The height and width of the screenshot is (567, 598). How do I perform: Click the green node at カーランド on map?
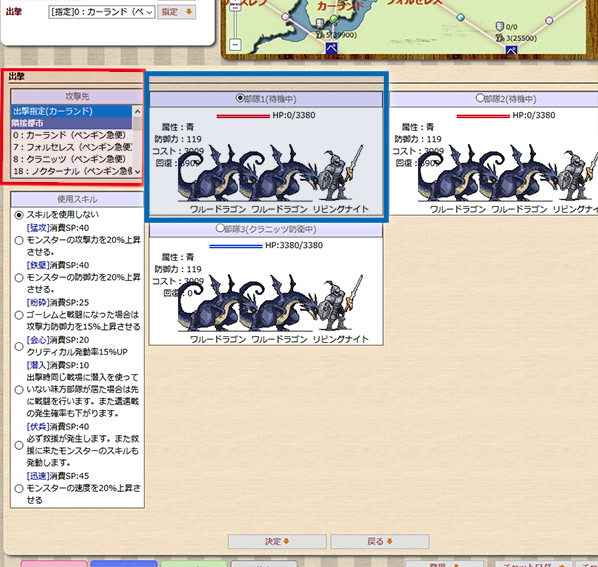(334, 18)
